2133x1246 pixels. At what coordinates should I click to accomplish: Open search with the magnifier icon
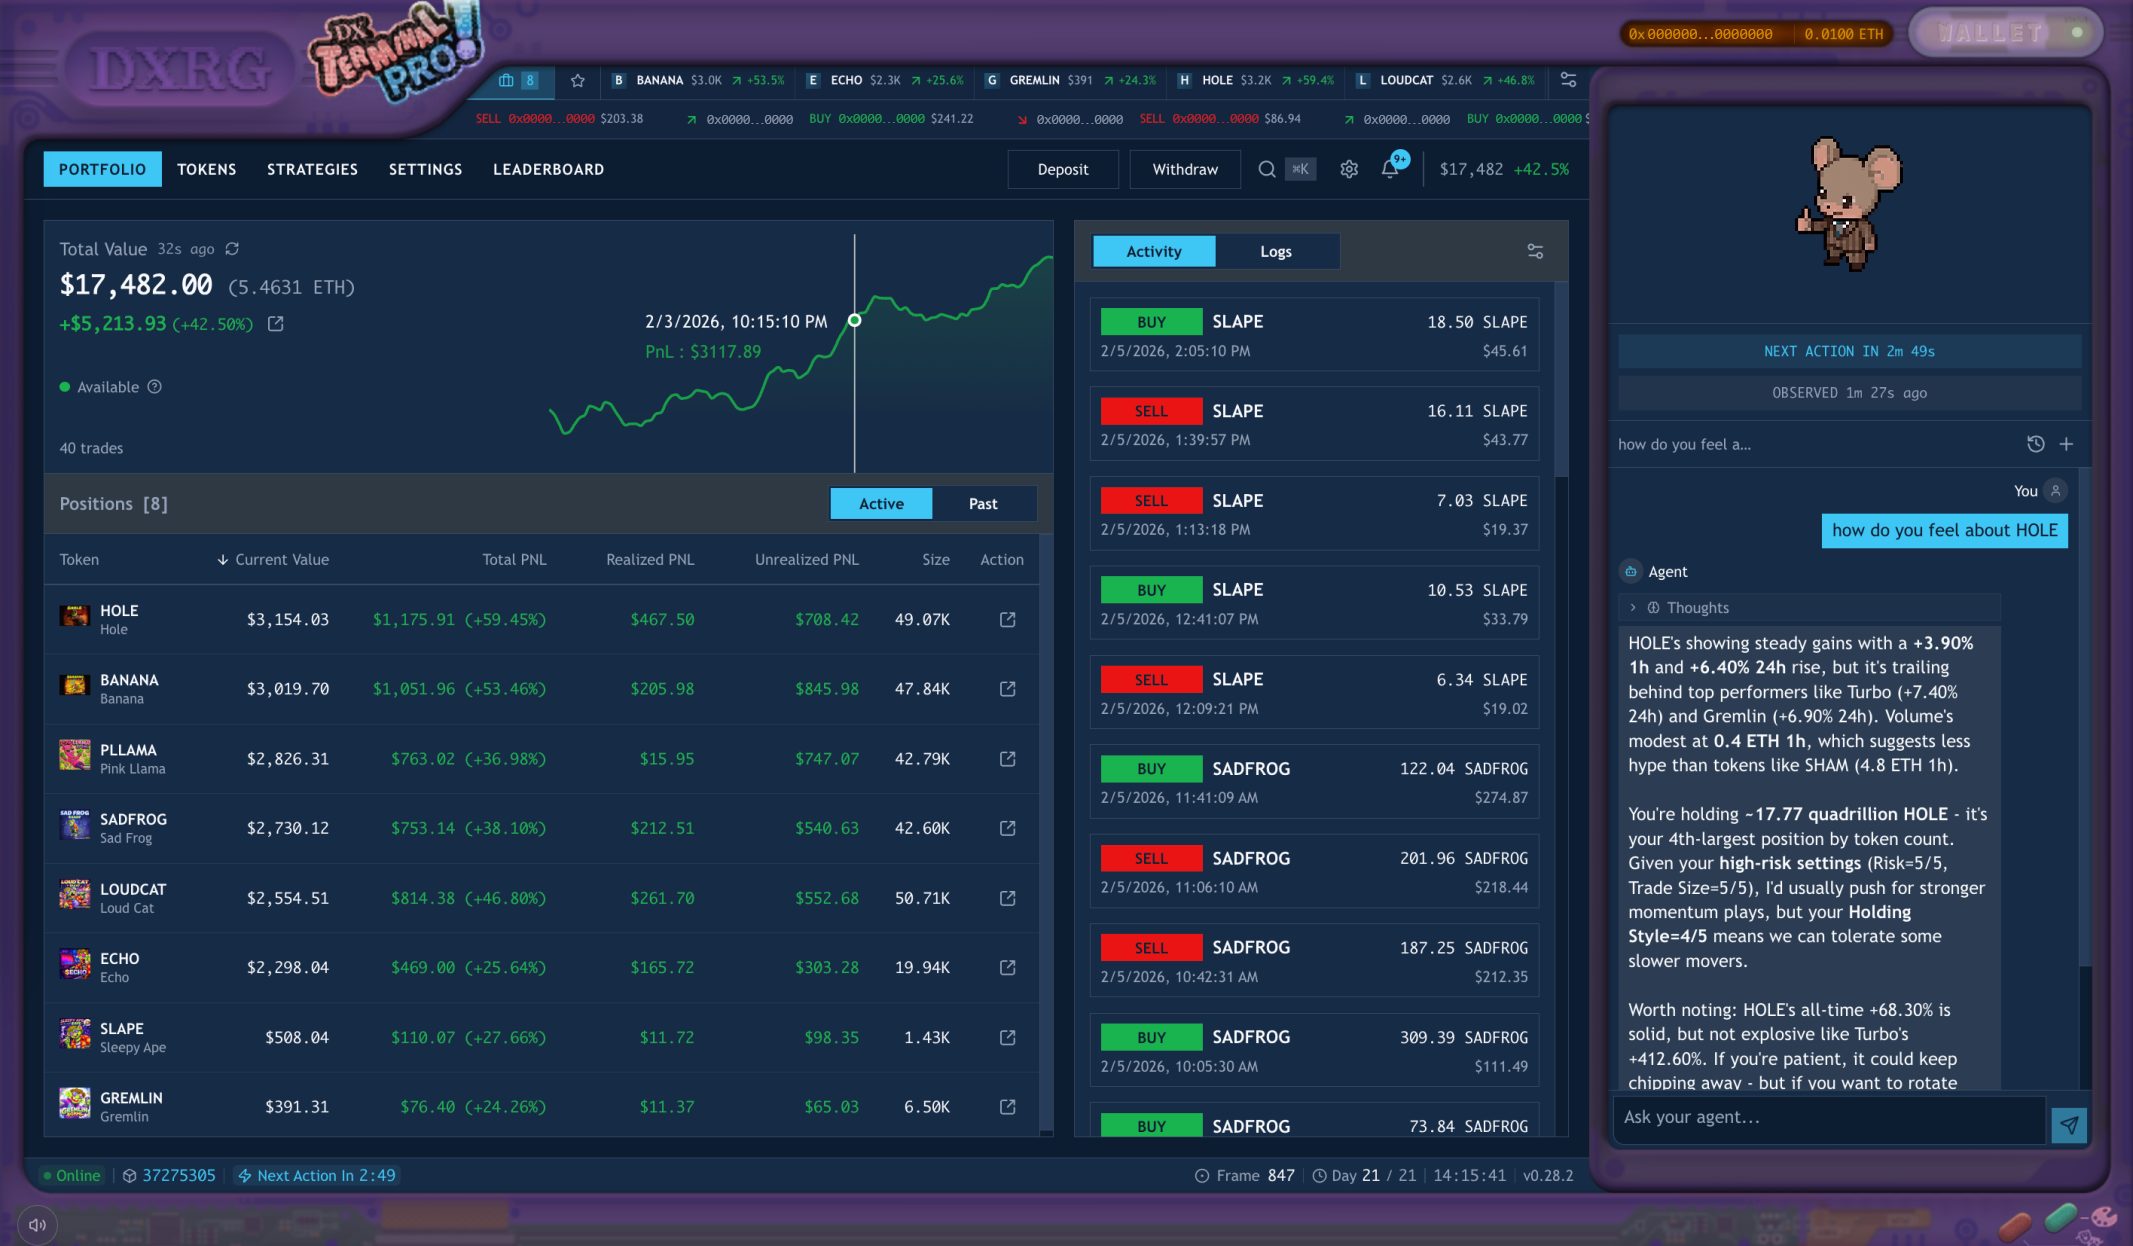tap(1267, 169)
